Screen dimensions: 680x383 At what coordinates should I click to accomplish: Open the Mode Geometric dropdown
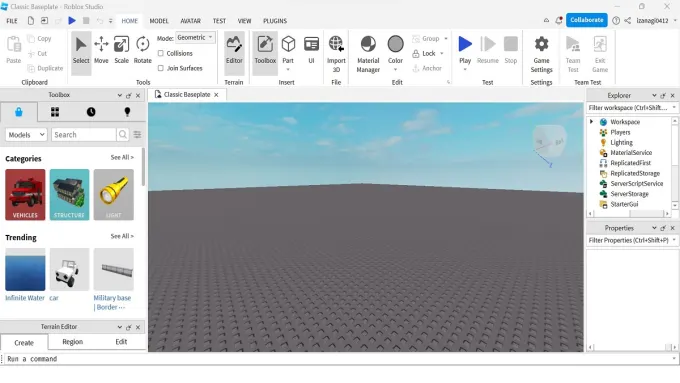[195, 38]
